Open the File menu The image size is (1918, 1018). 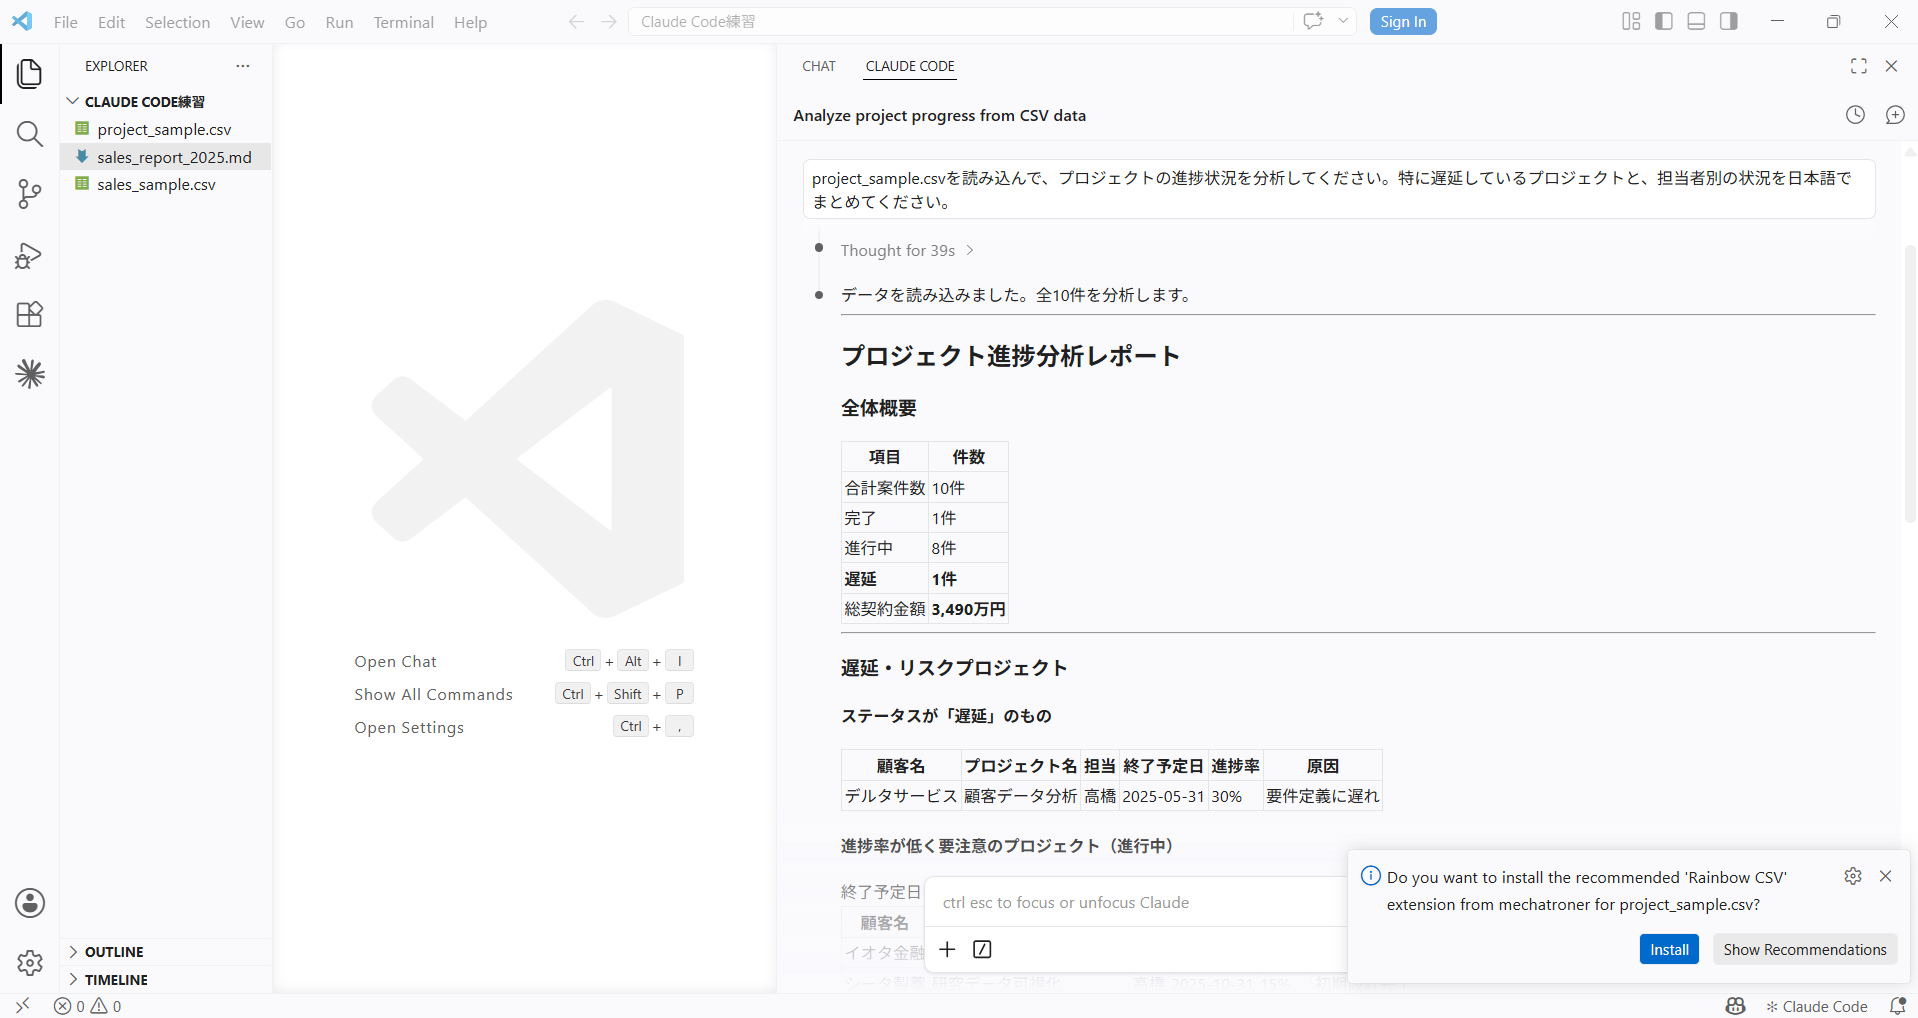coord(66,22)
